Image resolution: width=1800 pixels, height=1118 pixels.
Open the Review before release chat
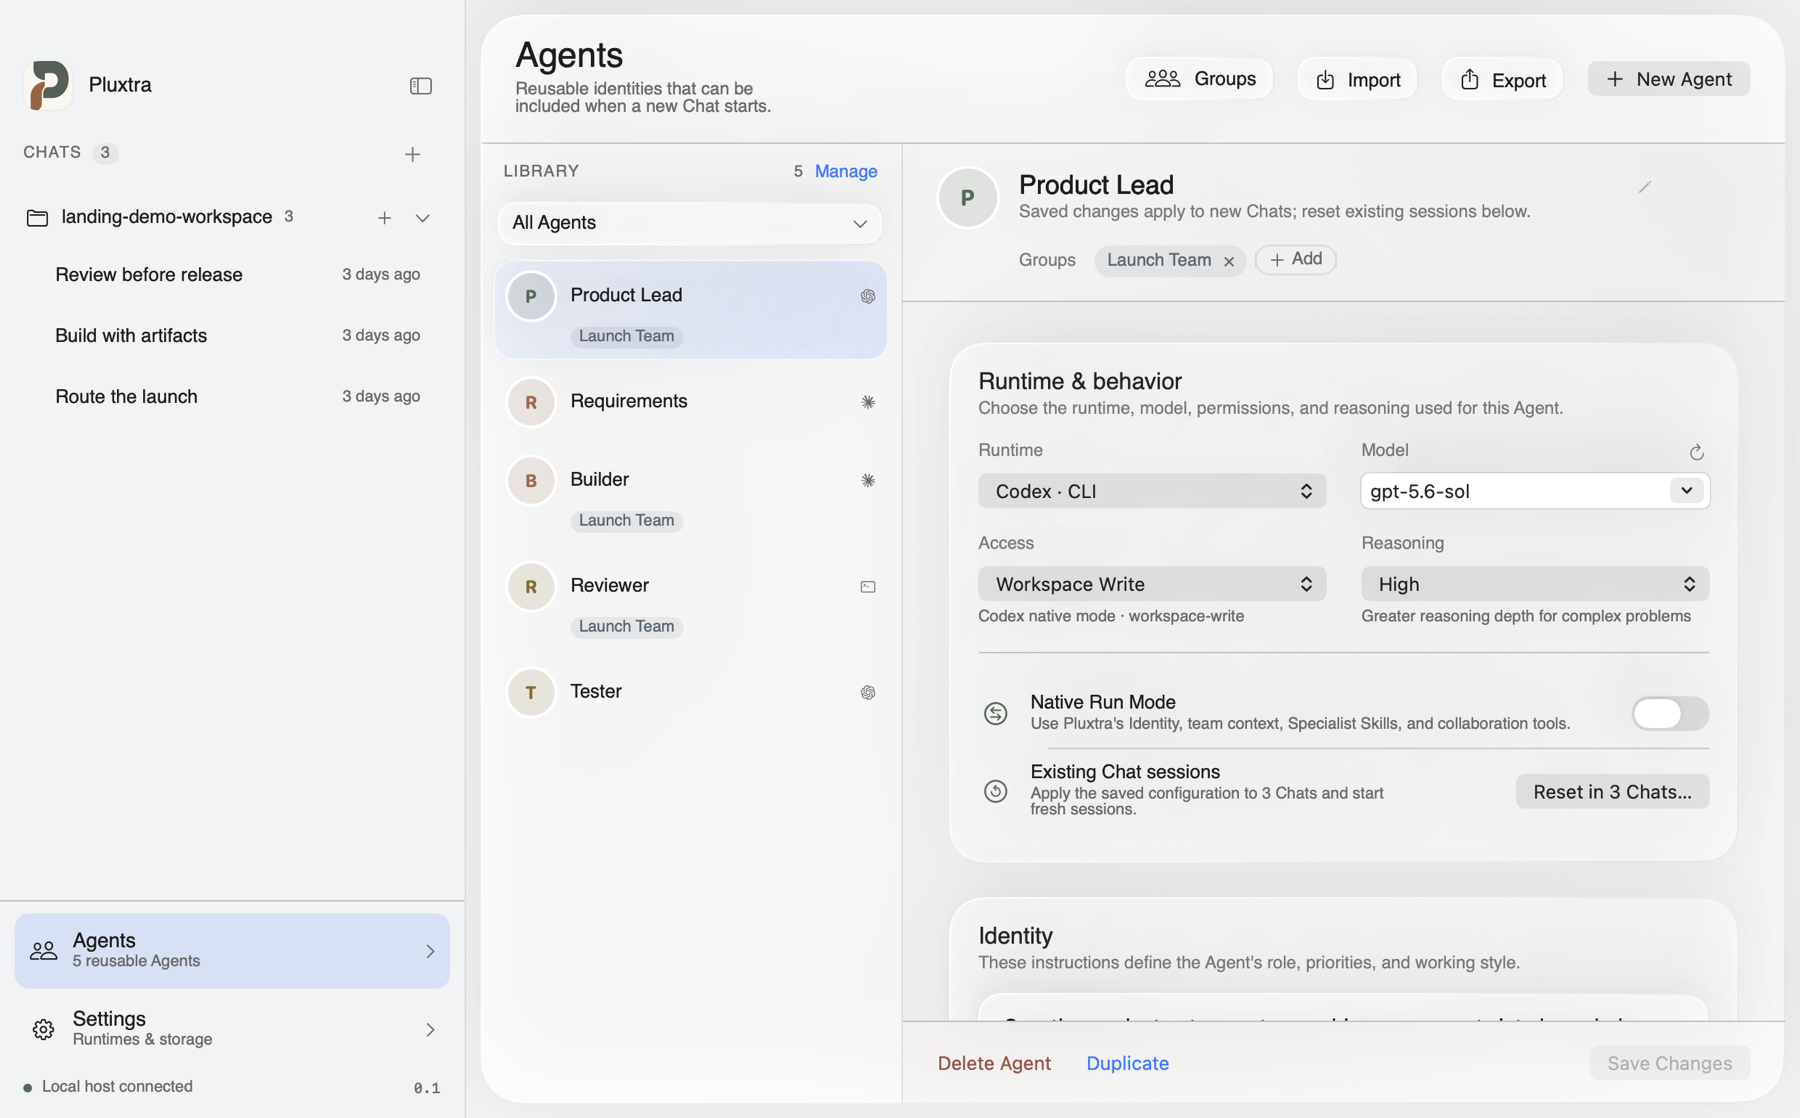tap(237, 274)
